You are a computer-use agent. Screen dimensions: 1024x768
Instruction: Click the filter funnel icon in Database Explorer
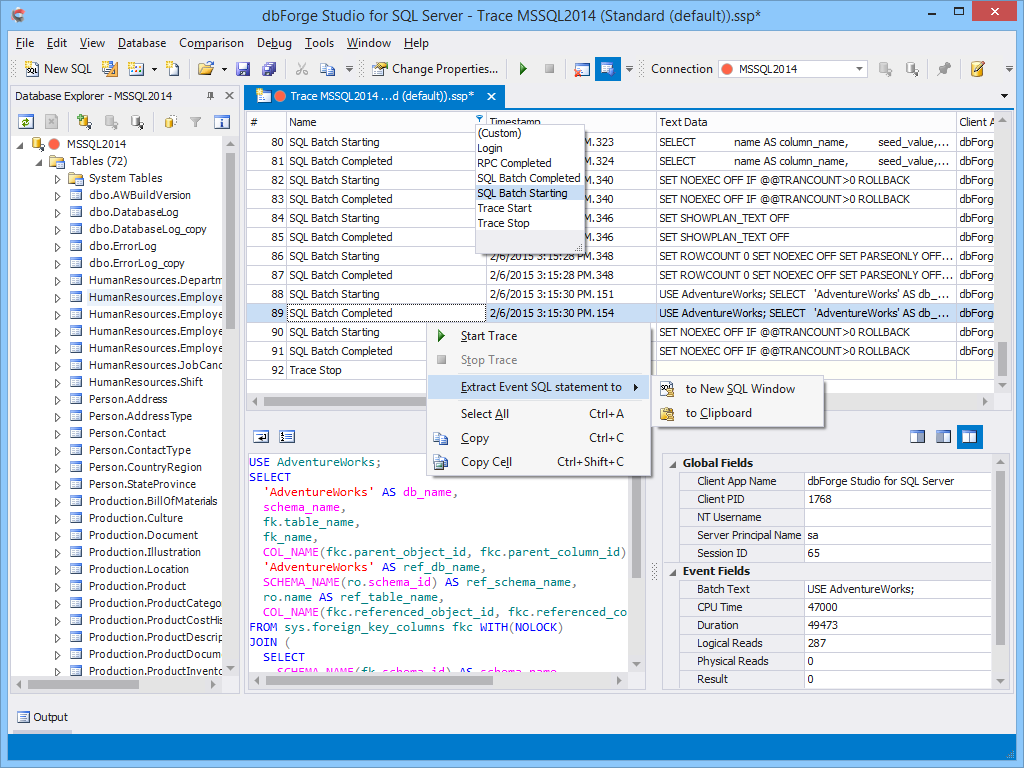click(x=196, y=122)
